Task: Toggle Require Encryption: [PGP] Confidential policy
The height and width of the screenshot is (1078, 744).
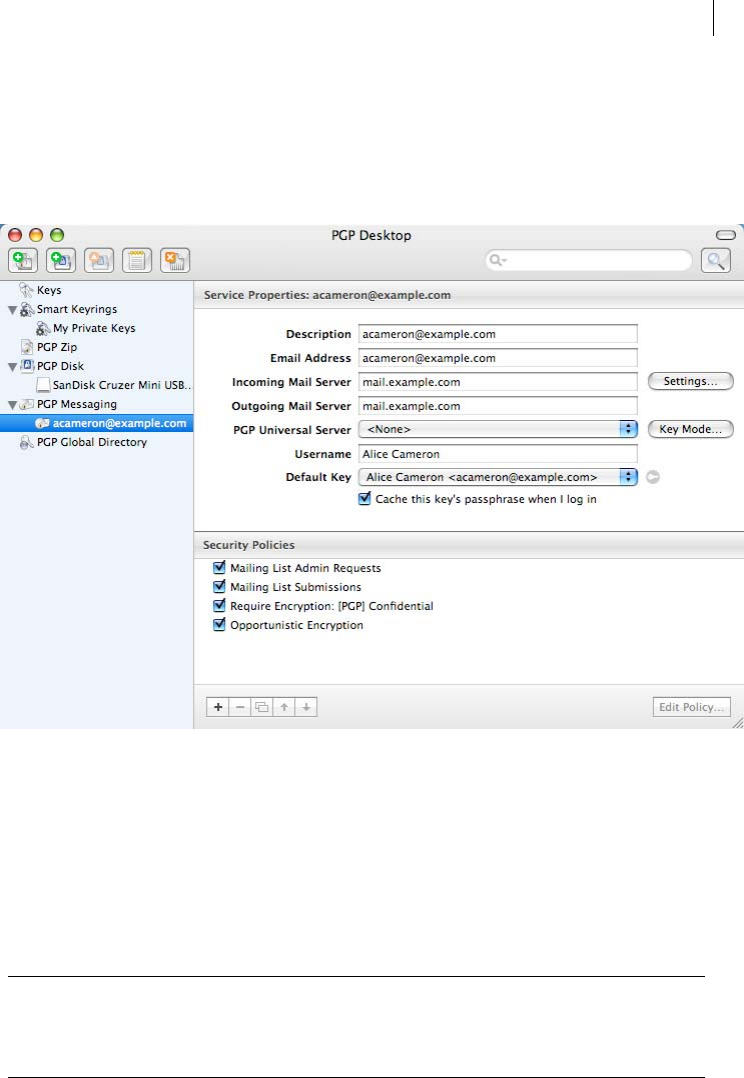Action: pos(219,606)
